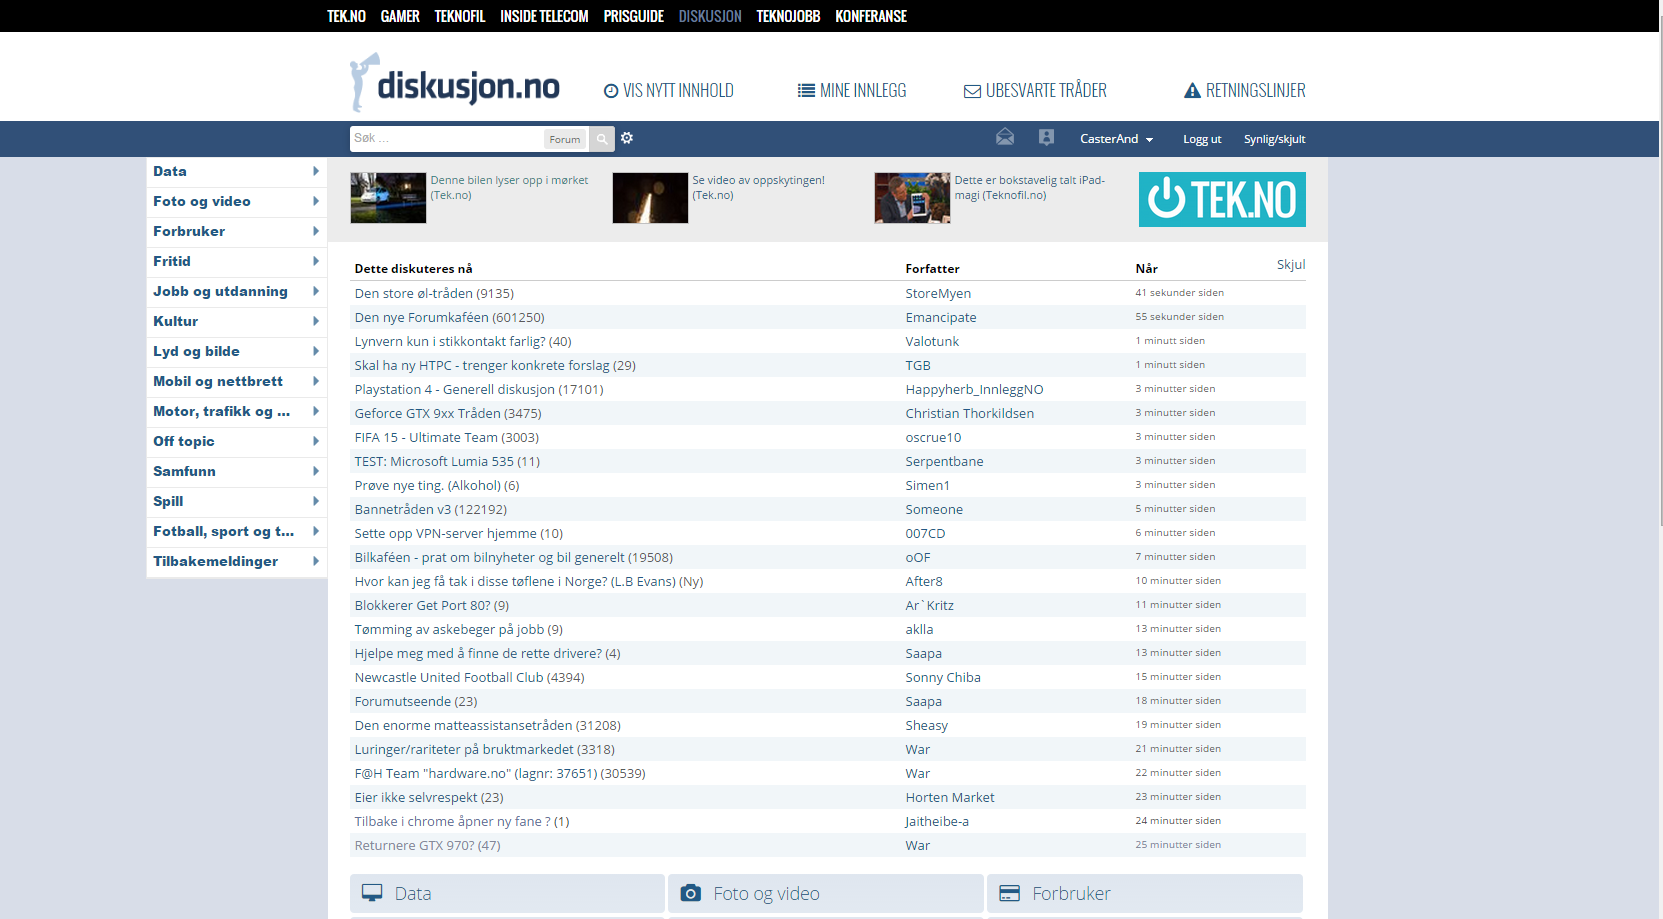
Task: Expand the Off topic sidebar menu
Action: click(x=315, y=441)
